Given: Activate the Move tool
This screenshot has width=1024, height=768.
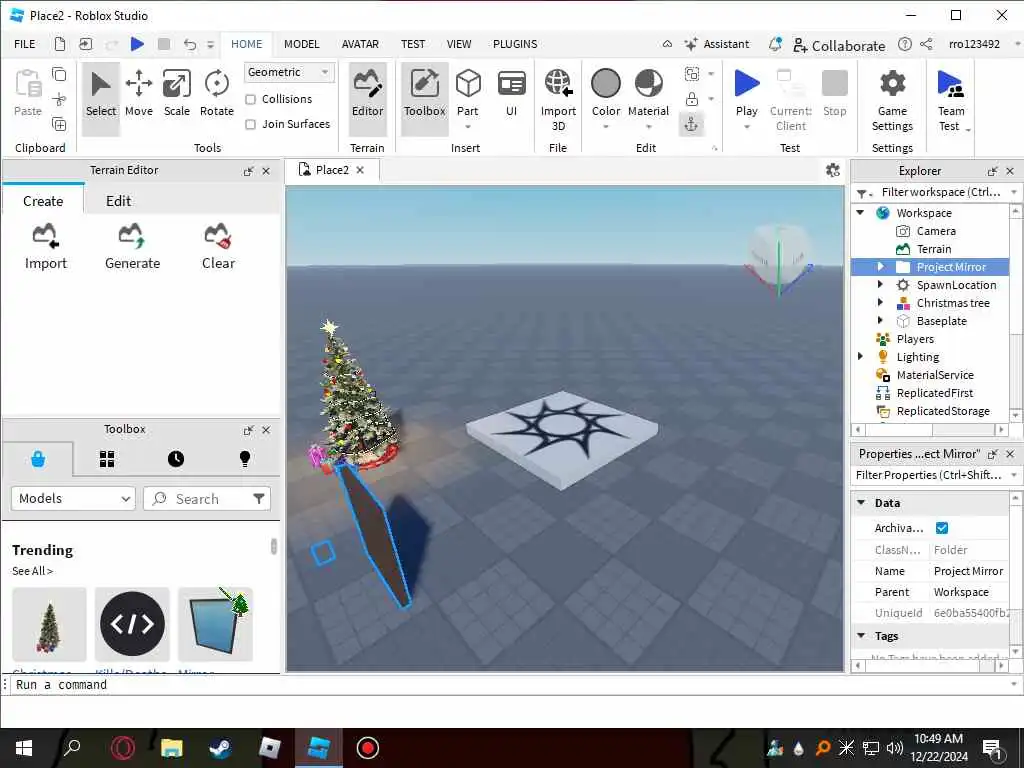Looking at the screenshot, I should coord(138,94).
